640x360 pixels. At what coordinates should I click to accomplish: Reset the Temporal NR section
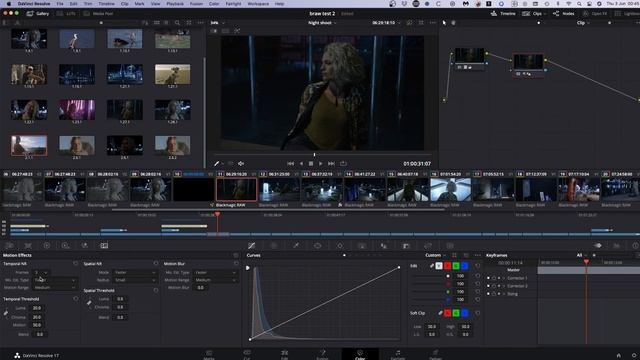click(x=76, y=264)
